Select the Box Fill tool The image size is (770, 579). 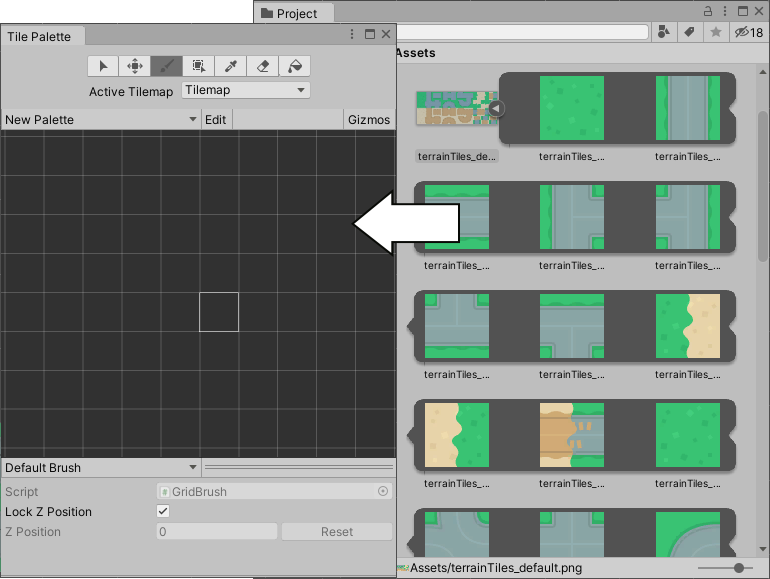199,66
